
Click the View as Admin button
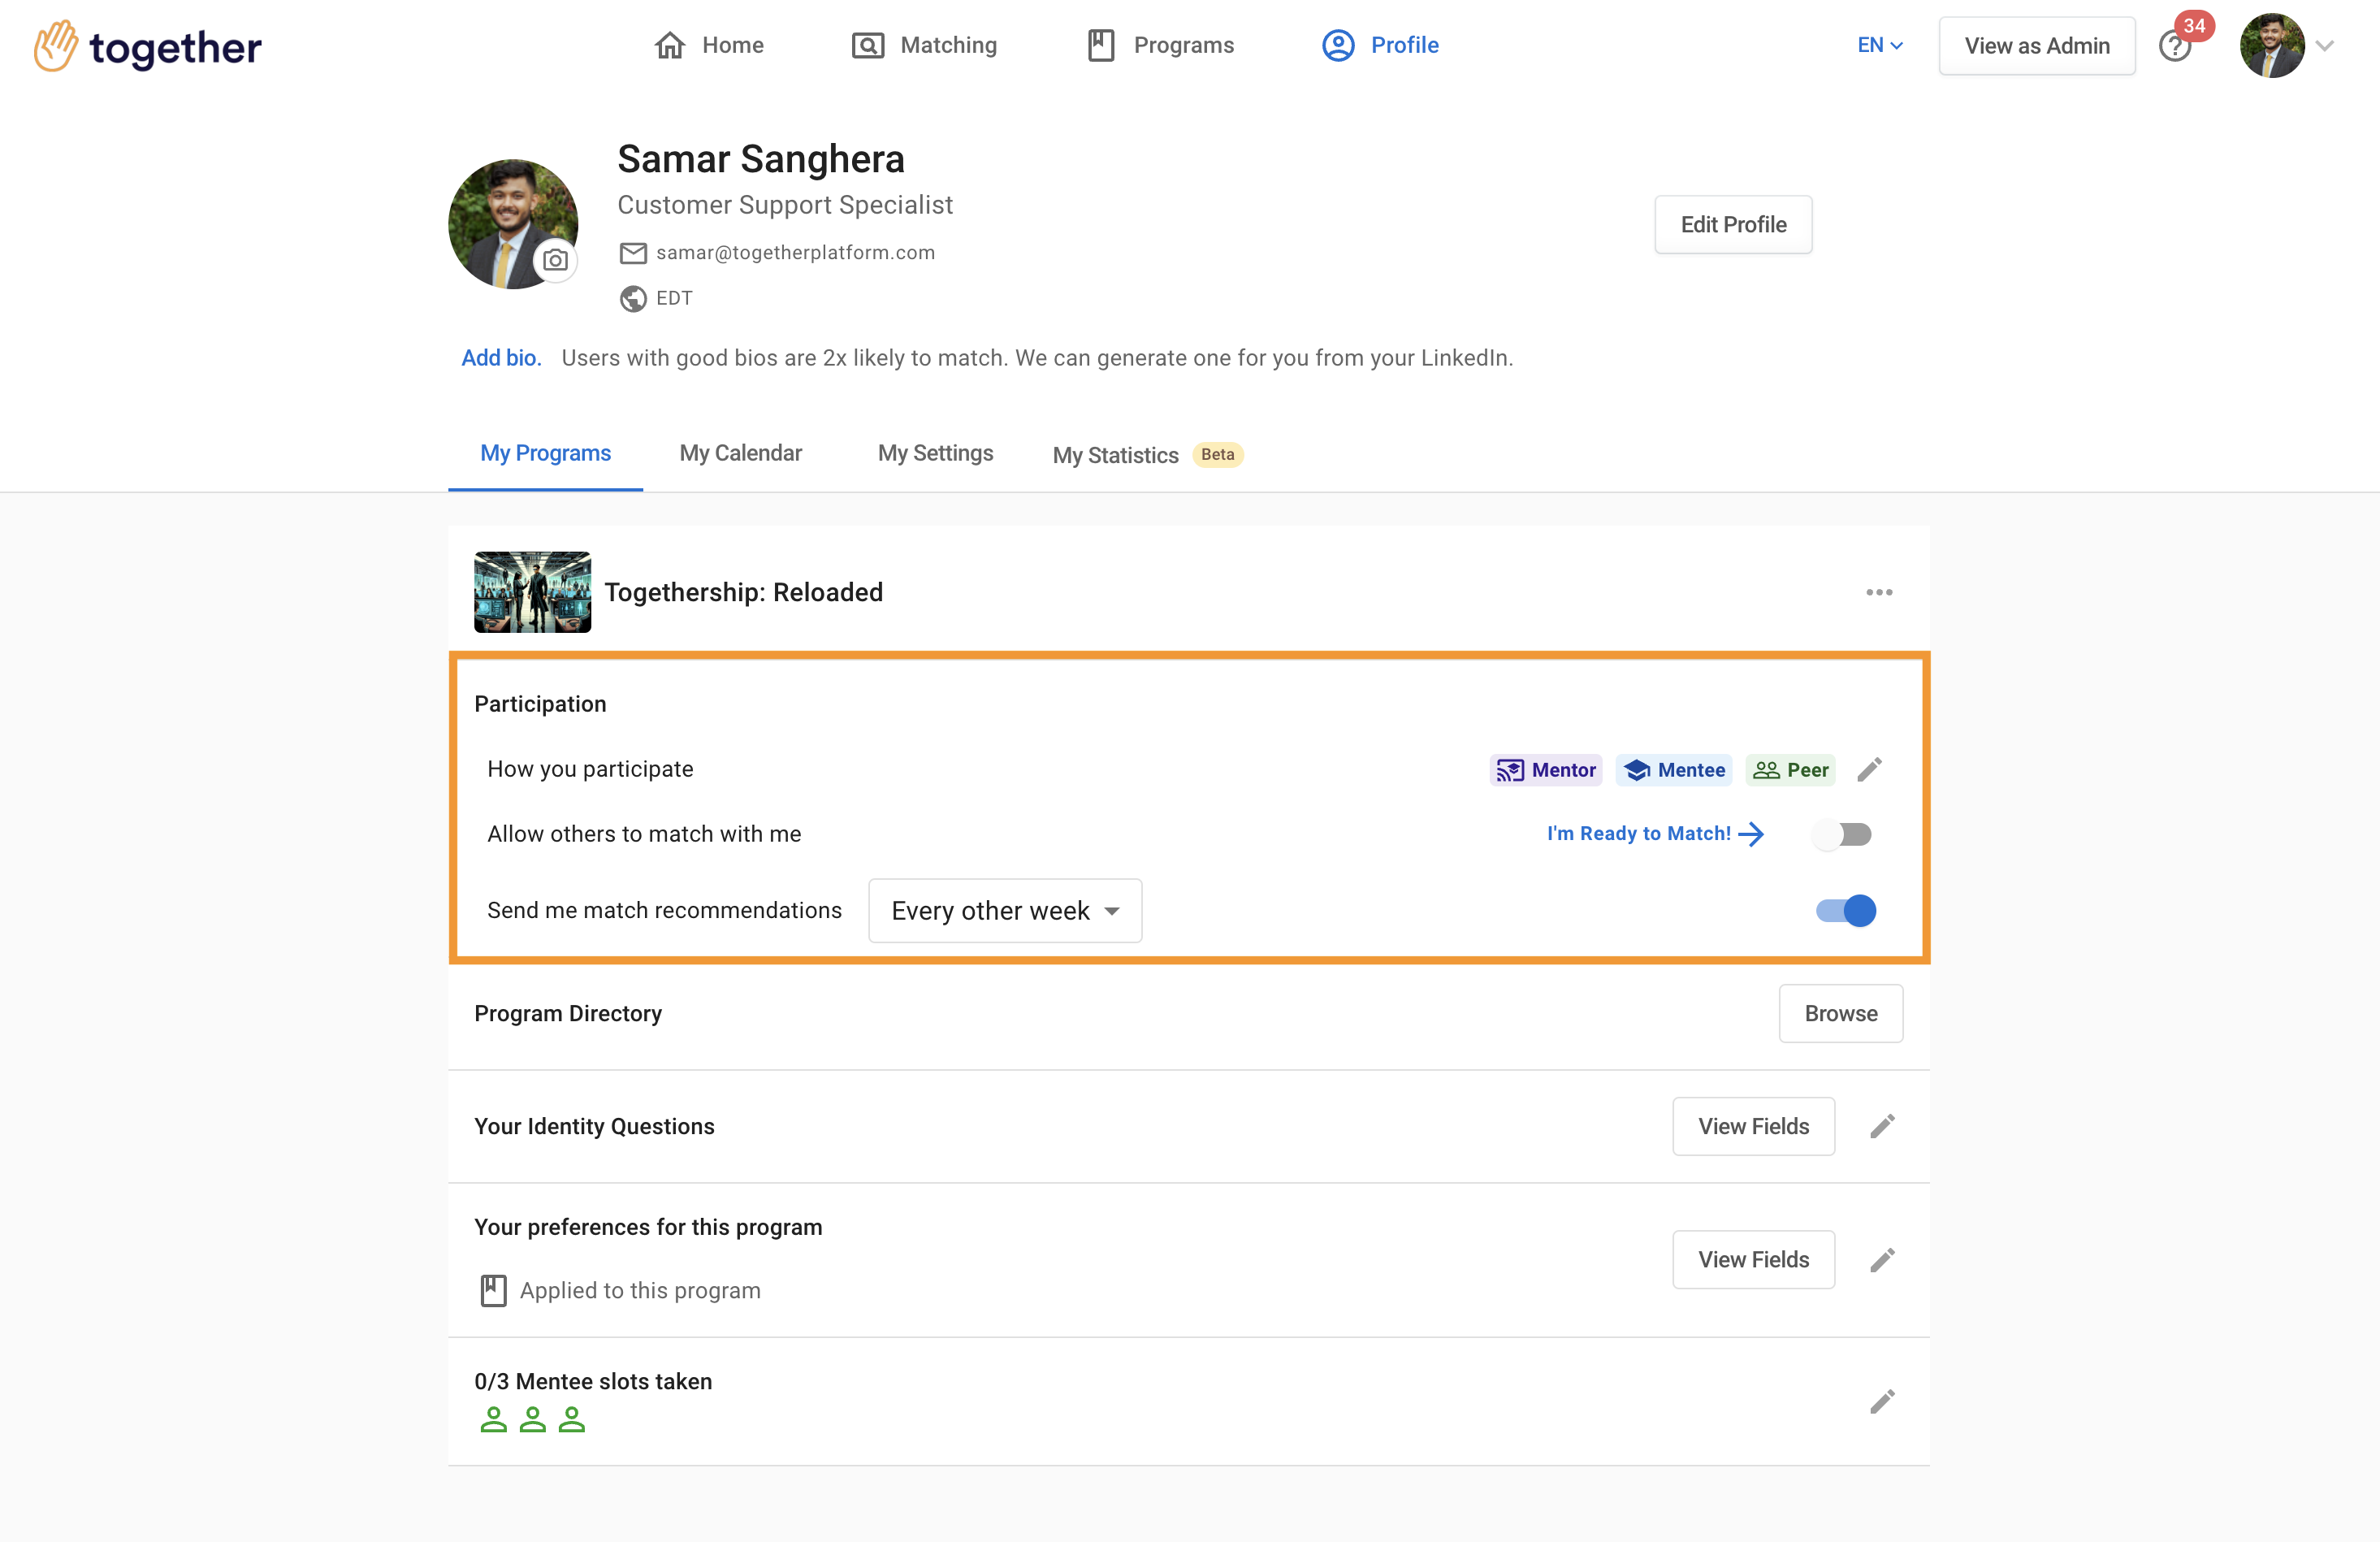(2037, 46)
